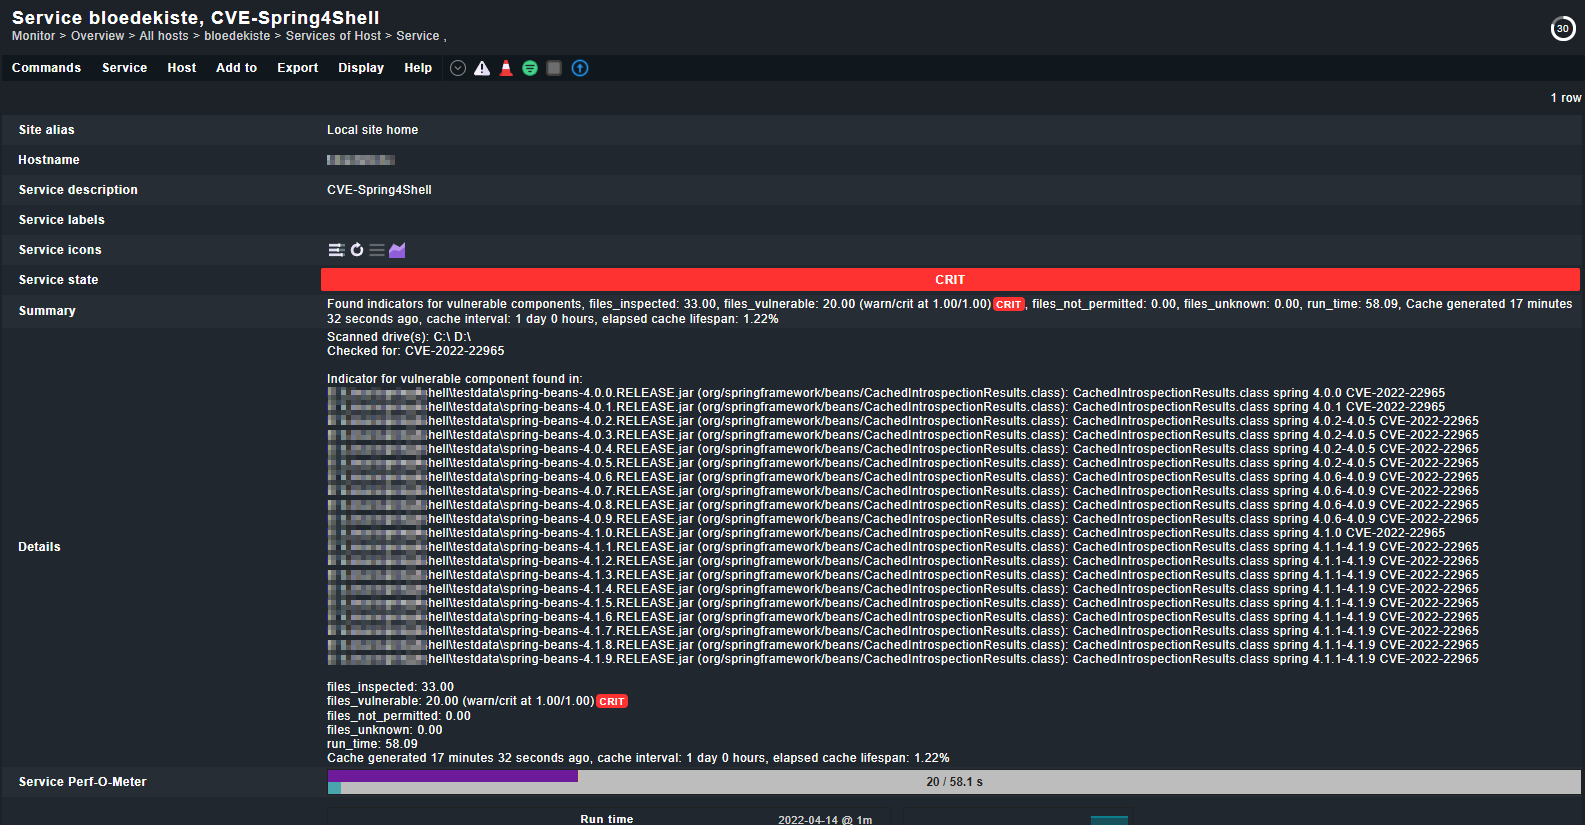
Task: Click the Summary label
Action: point(47,311)
